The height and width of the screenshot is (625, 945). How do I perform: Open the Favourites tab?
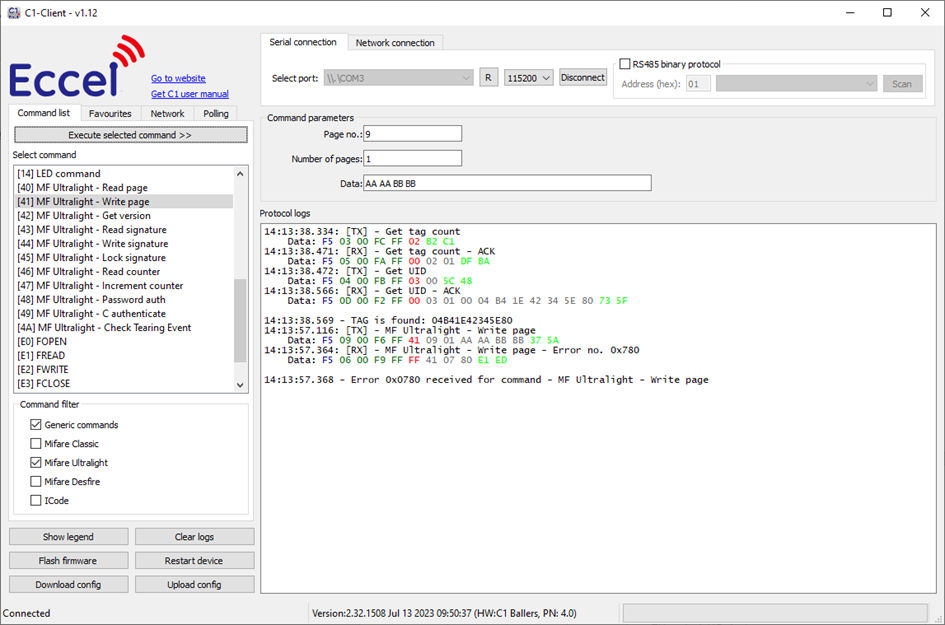pyautogui.click(x=110, y=114)
